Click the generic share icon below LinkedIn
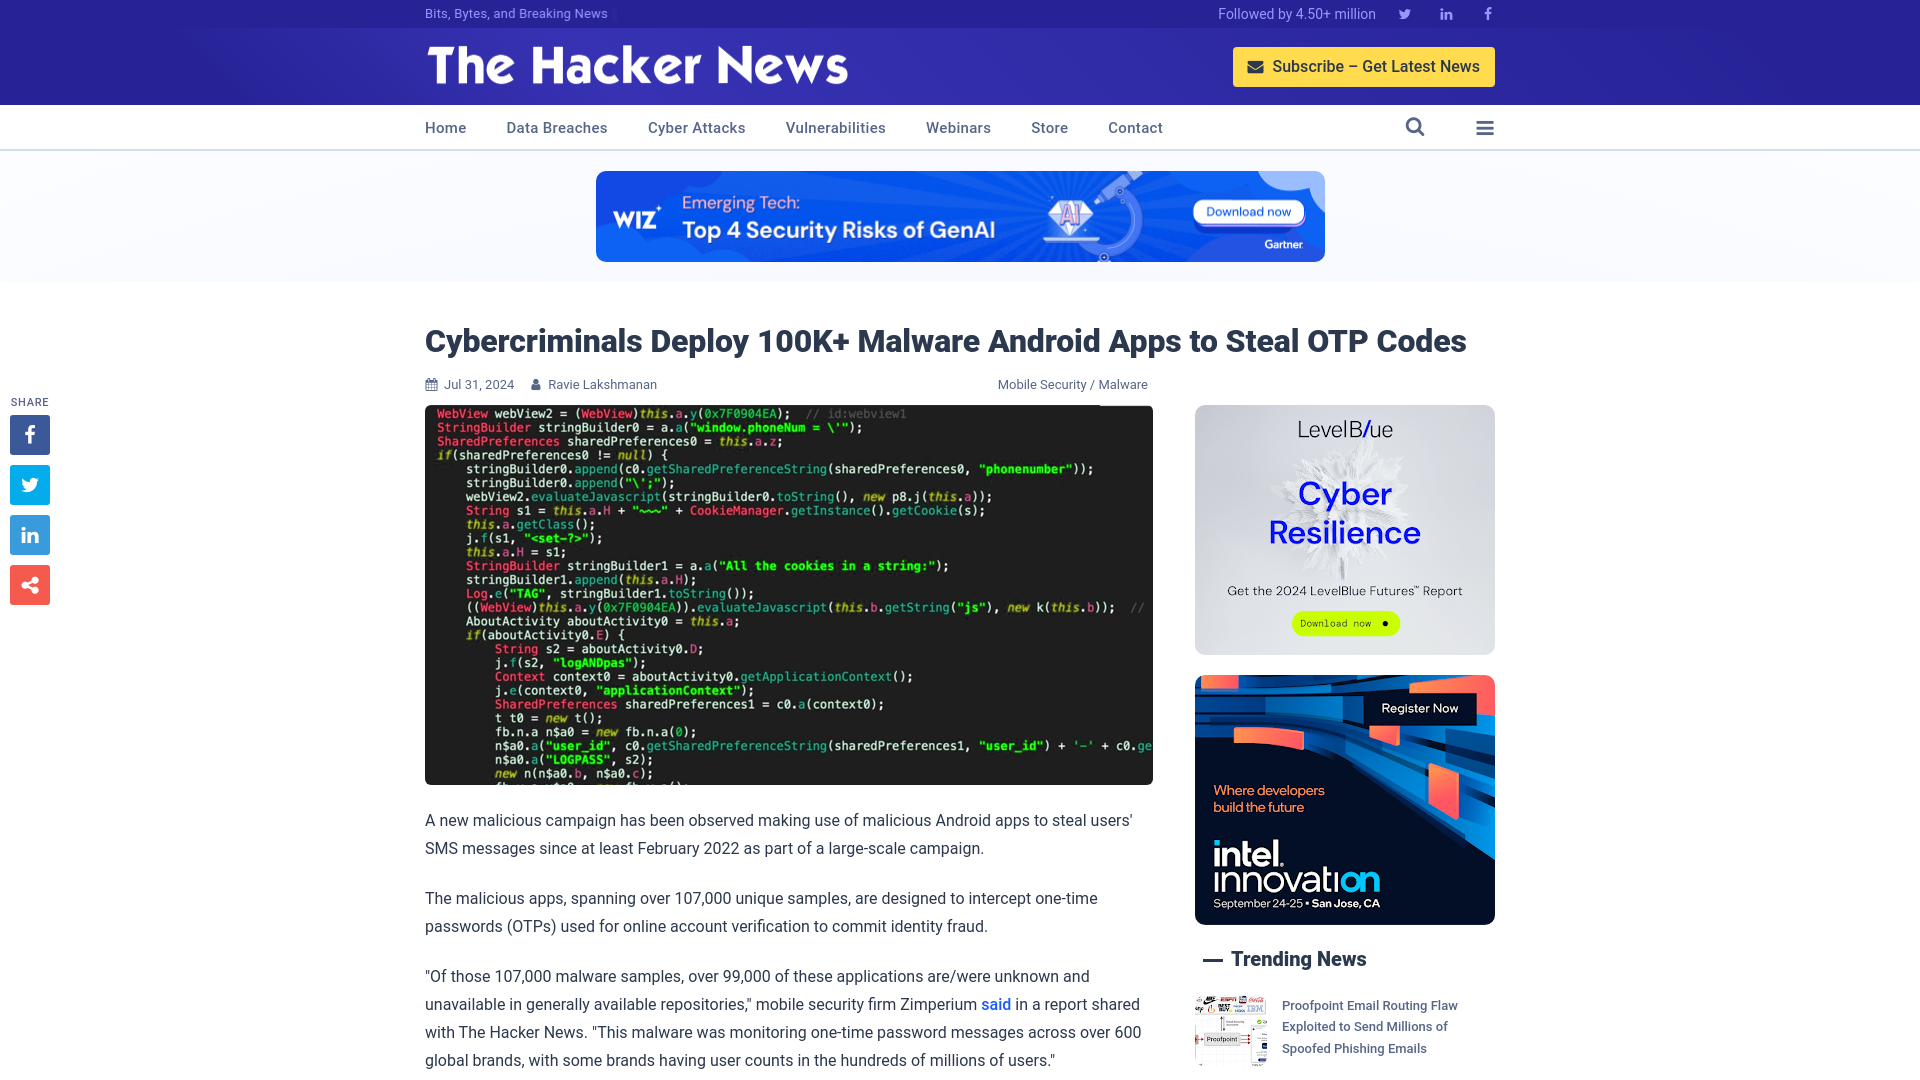The height and width of the screenshot is (1080, 1920). pos(29,584)
